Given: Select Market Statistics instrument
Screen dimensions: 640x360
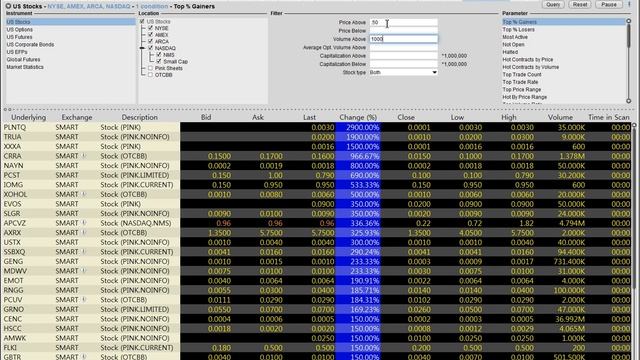Looking at the screenshot, I should pos(25,67).
